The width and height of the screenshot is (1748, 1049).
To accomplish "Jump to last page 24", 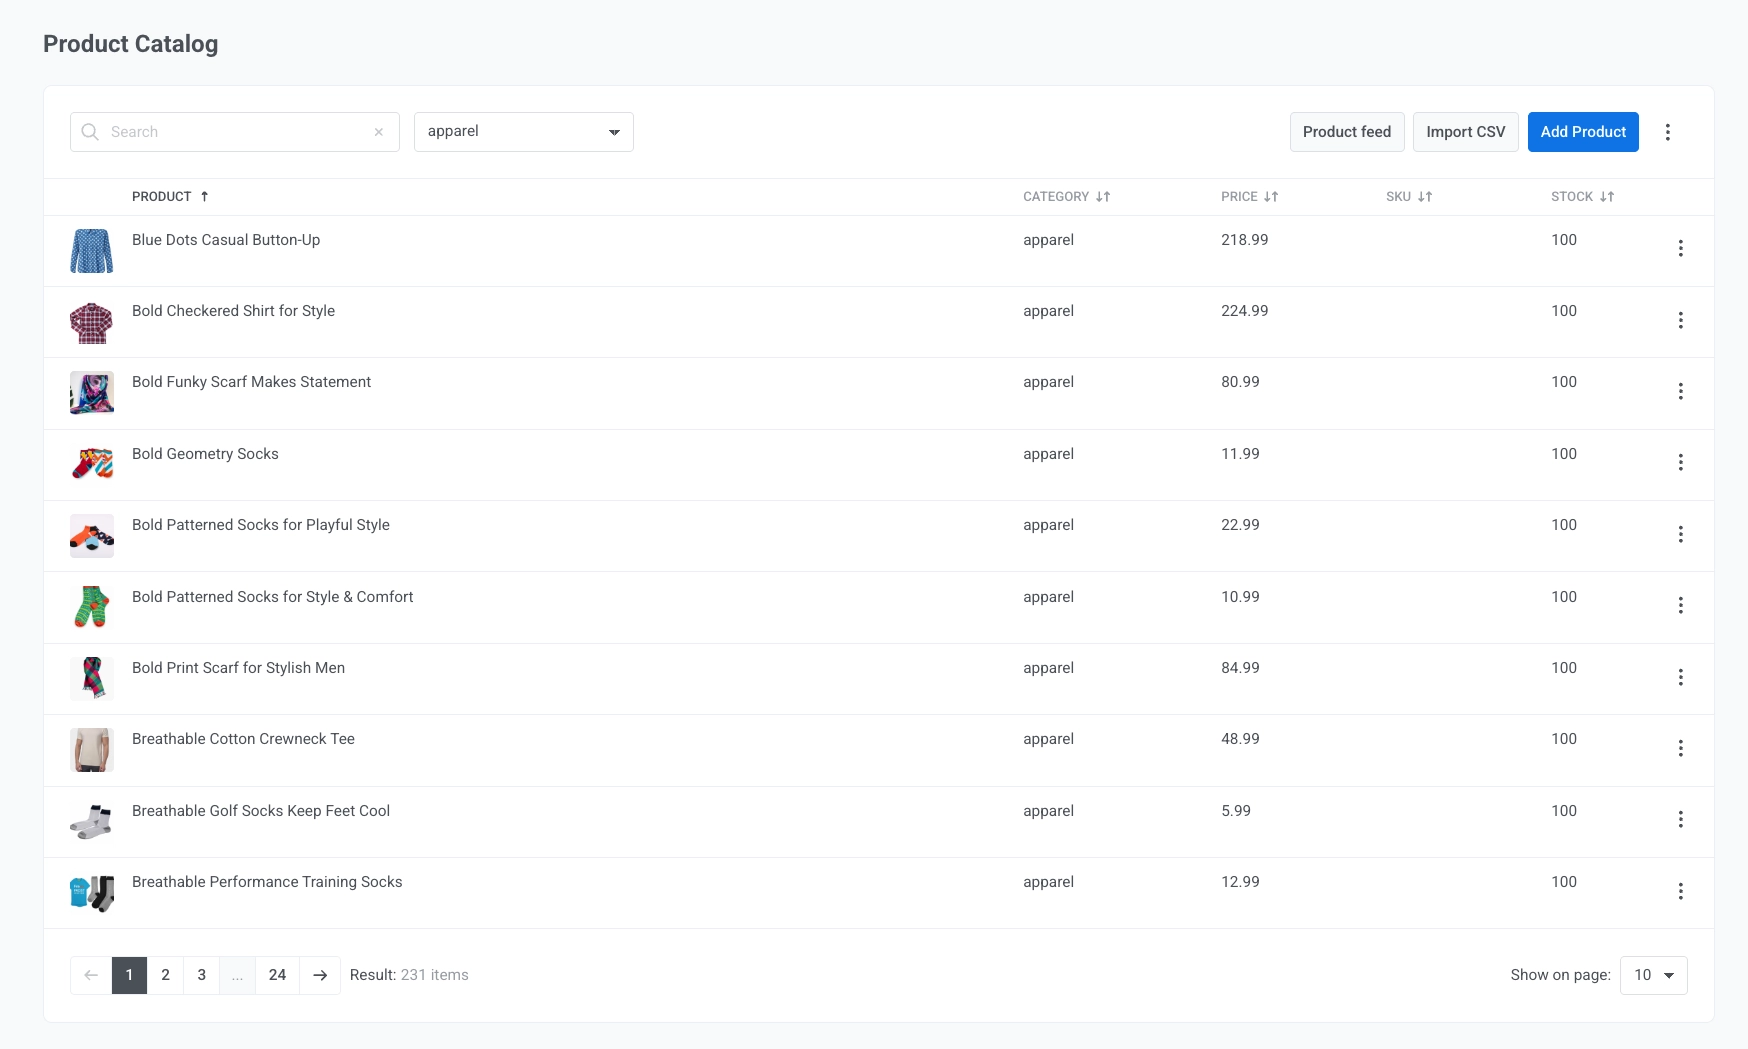I will [278, 975].
